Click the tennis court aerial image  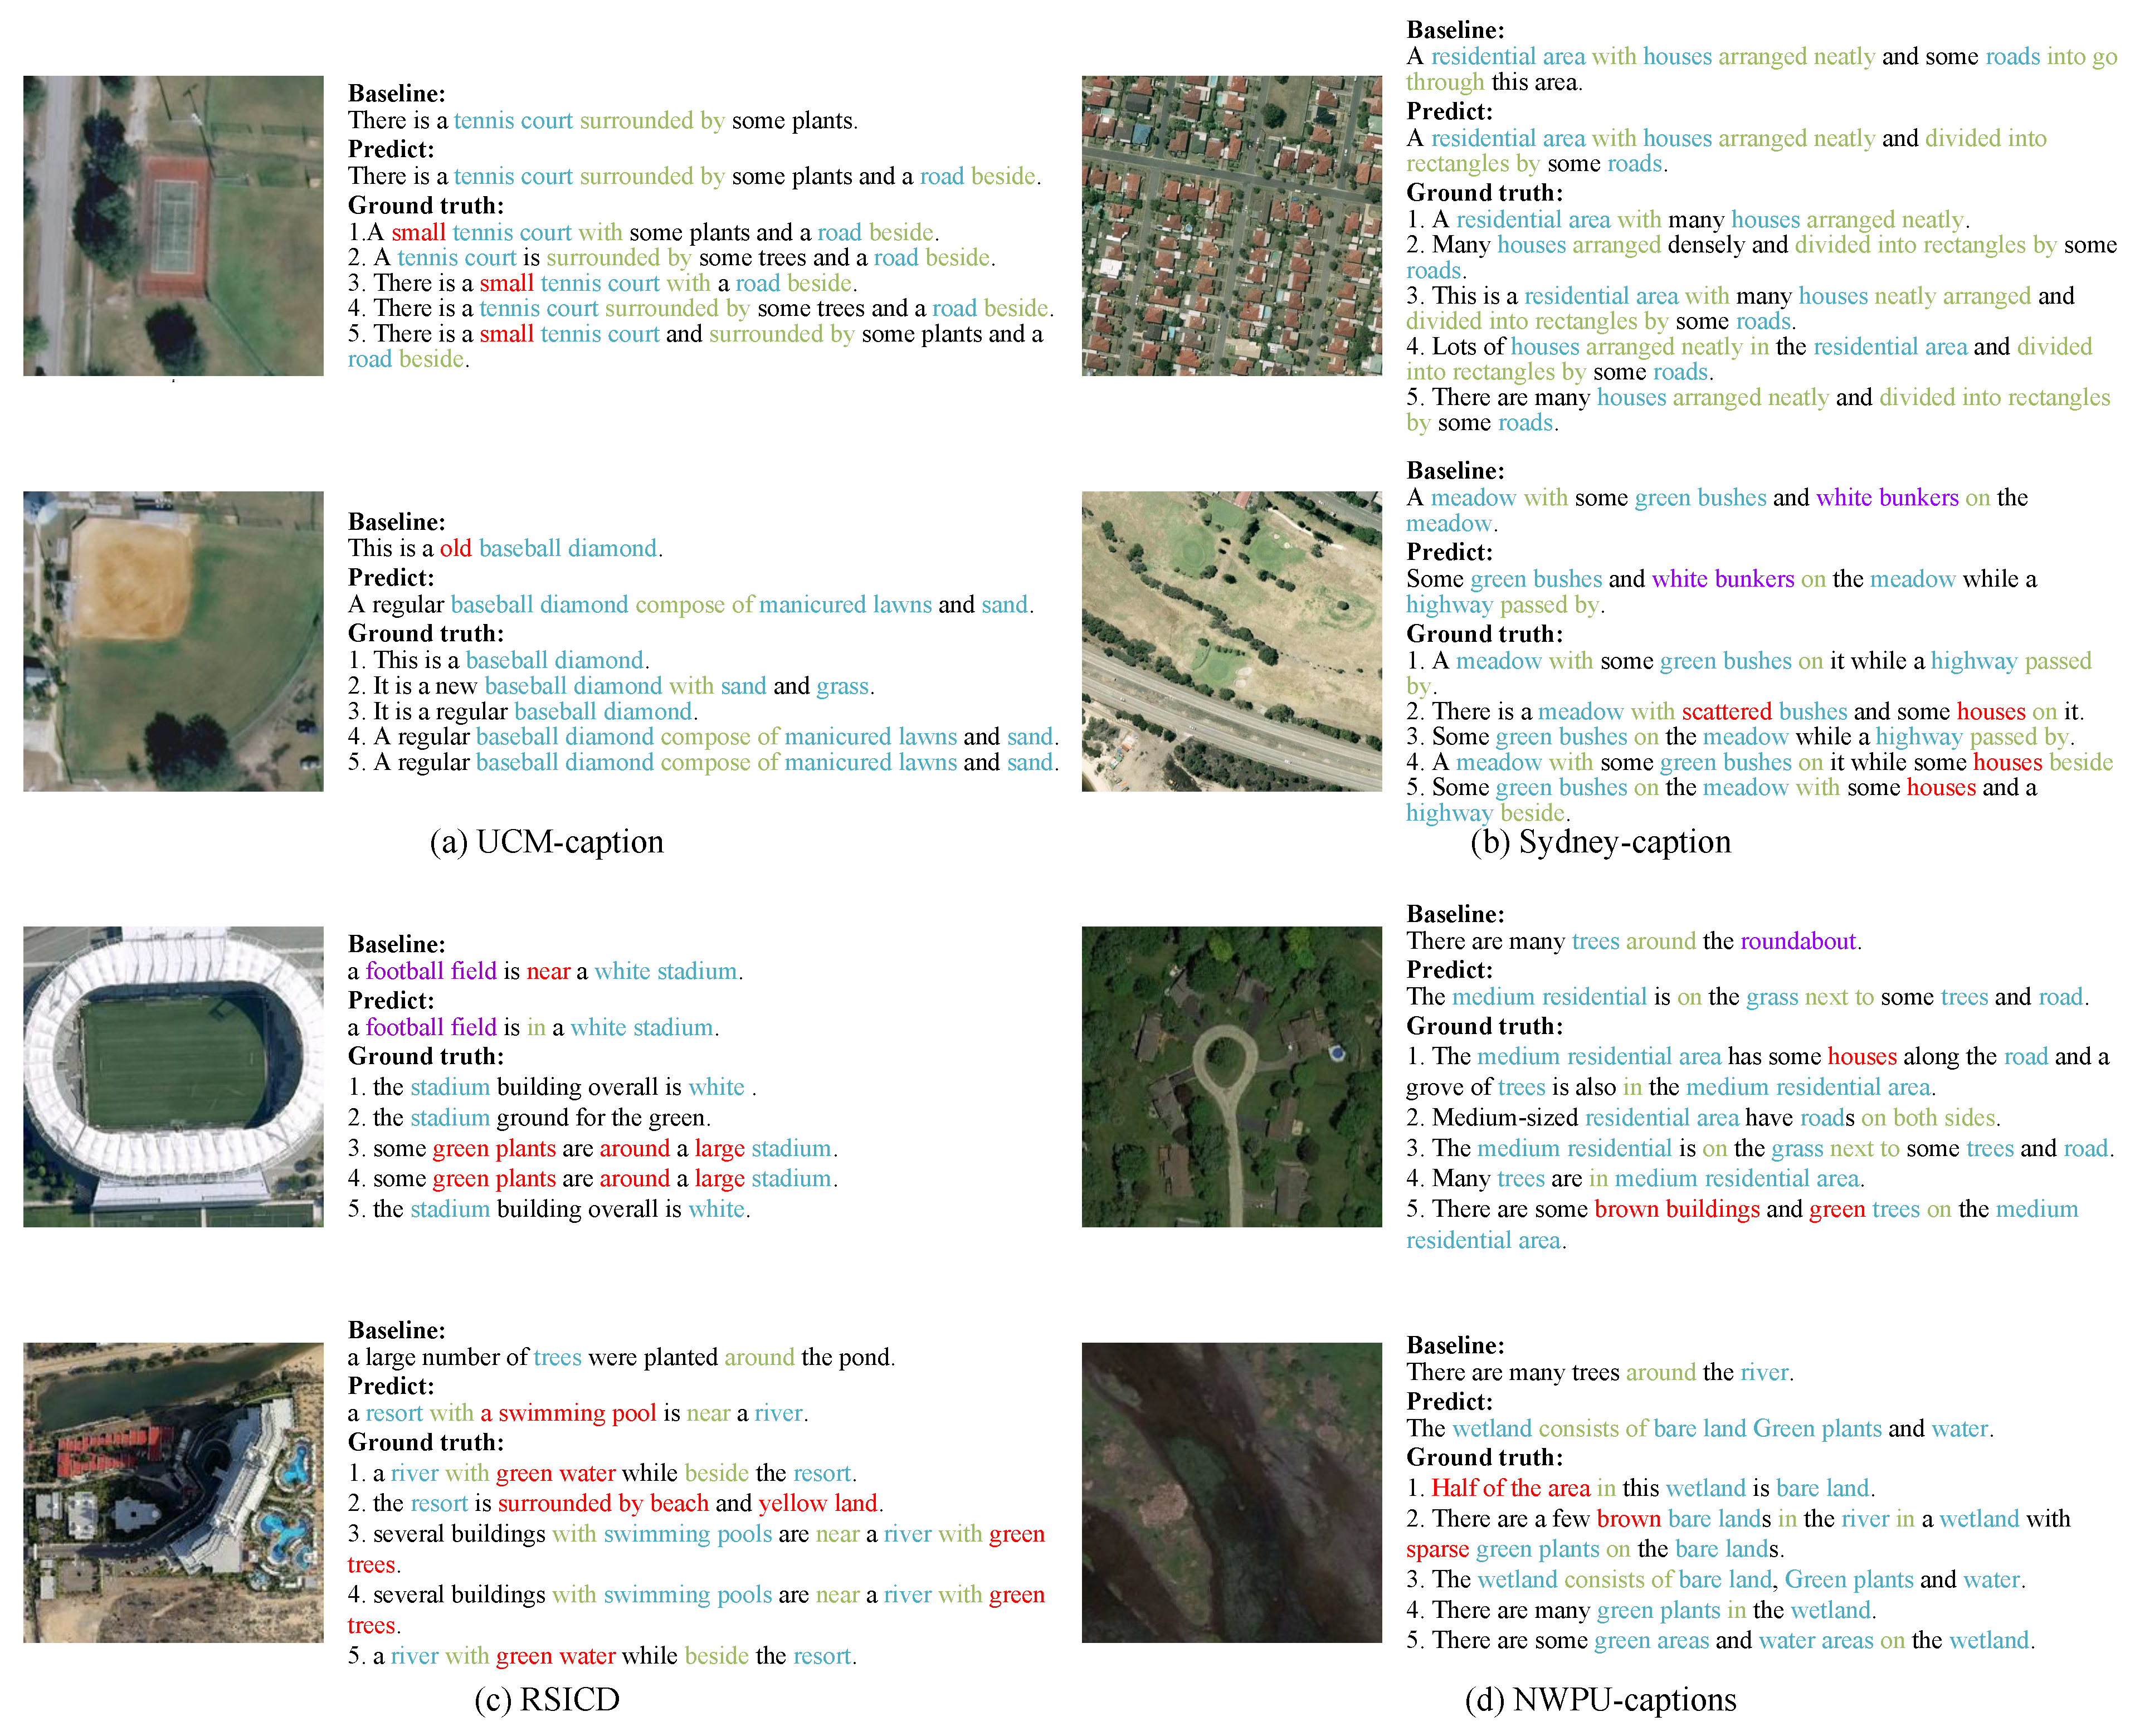(x=173, y=226)
